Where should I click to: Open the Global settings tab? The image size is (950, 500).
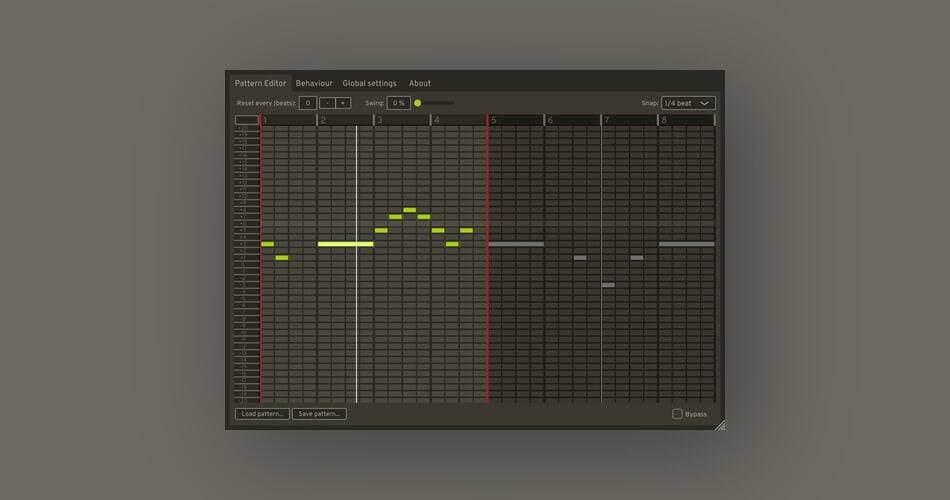tap(370, 83)
